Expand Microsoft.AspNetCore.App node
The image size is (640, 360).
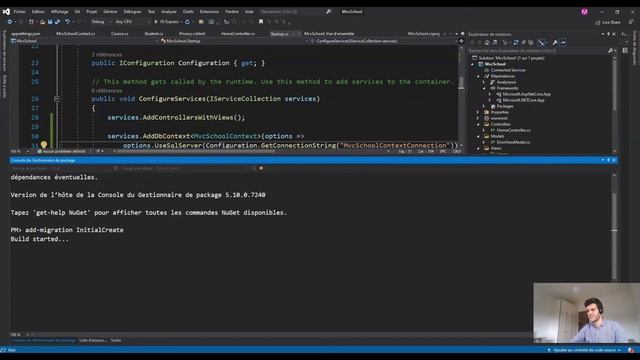pyautogui.click(x=490, y=94)
